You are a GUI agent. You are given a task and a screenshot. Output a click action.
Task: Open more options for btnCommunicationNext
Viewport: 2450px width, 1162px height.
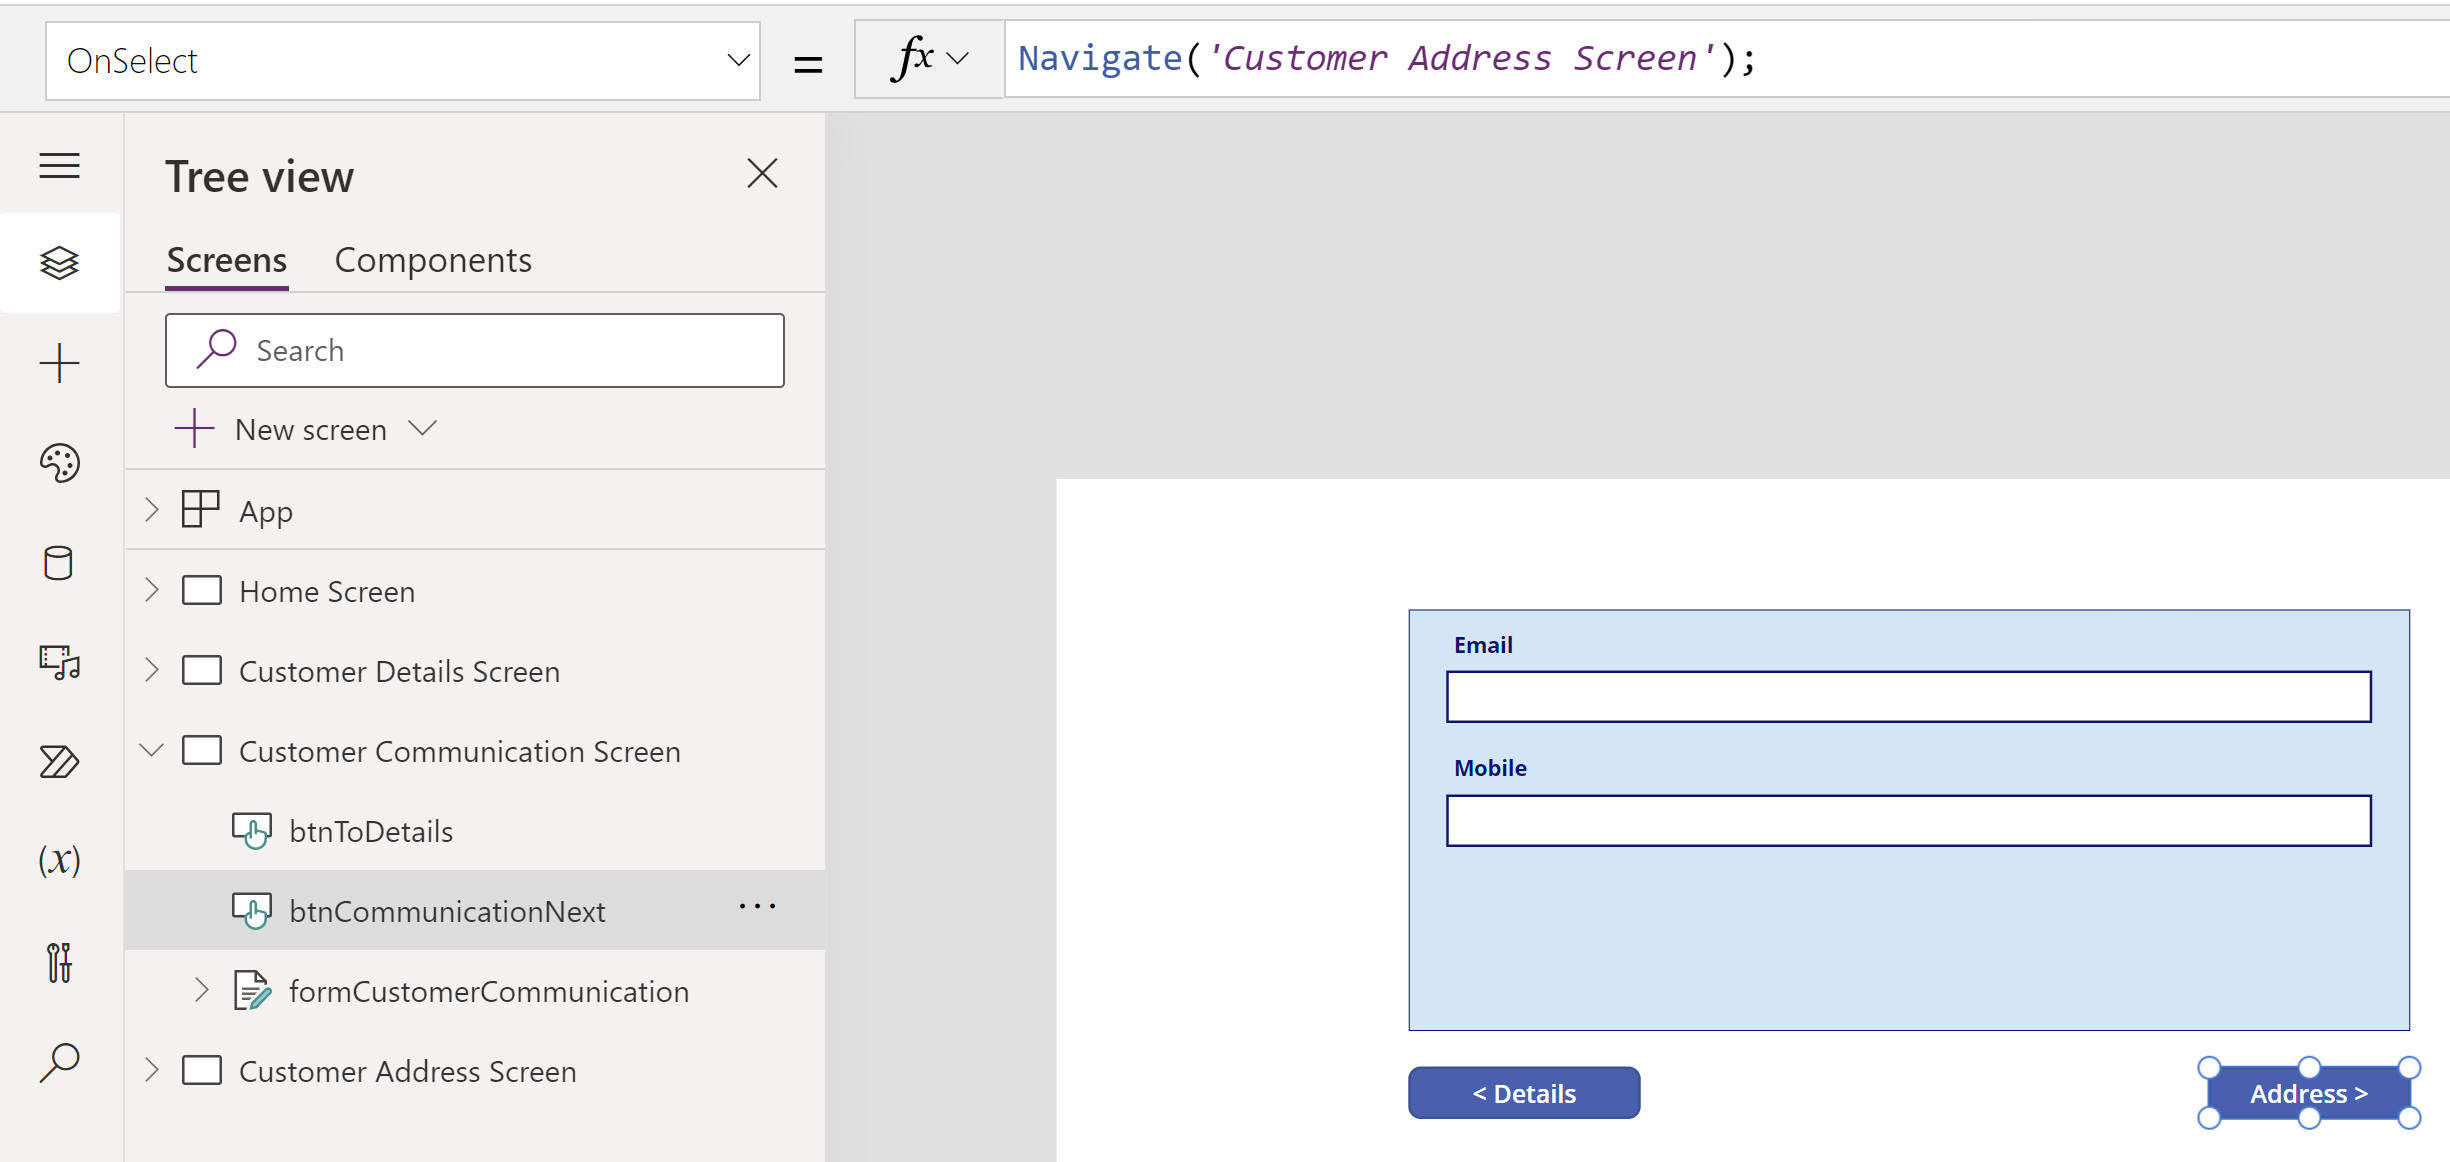point(757,907)
